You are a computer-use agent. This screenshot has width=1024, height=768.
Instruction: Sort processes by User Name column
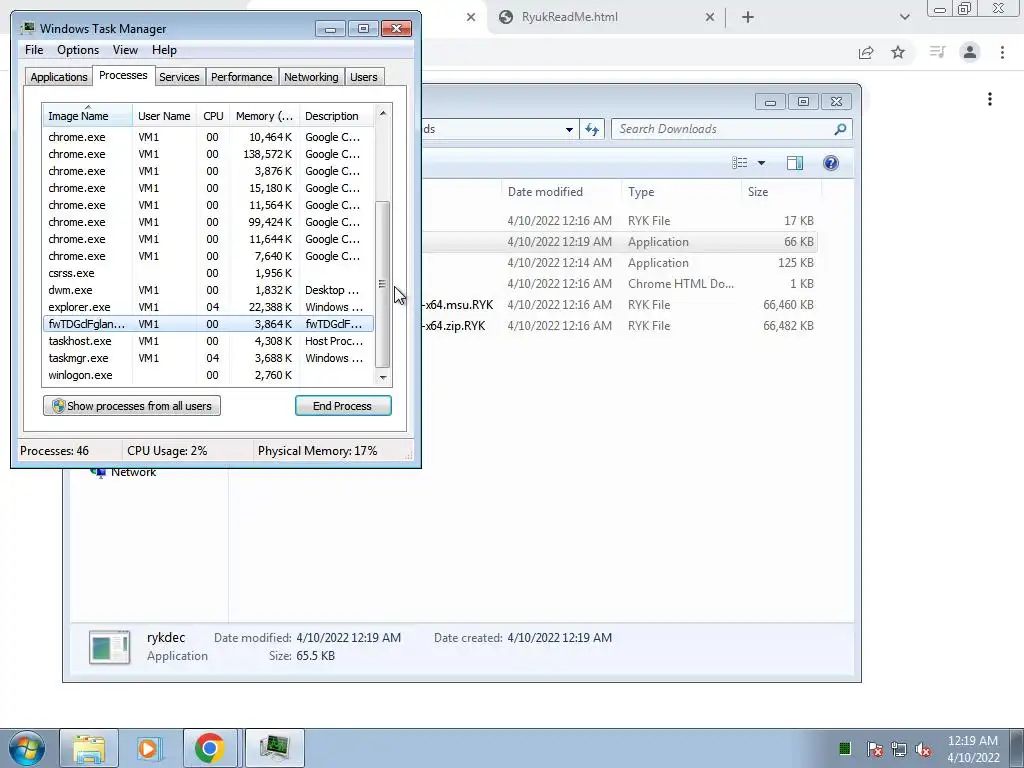164,116
